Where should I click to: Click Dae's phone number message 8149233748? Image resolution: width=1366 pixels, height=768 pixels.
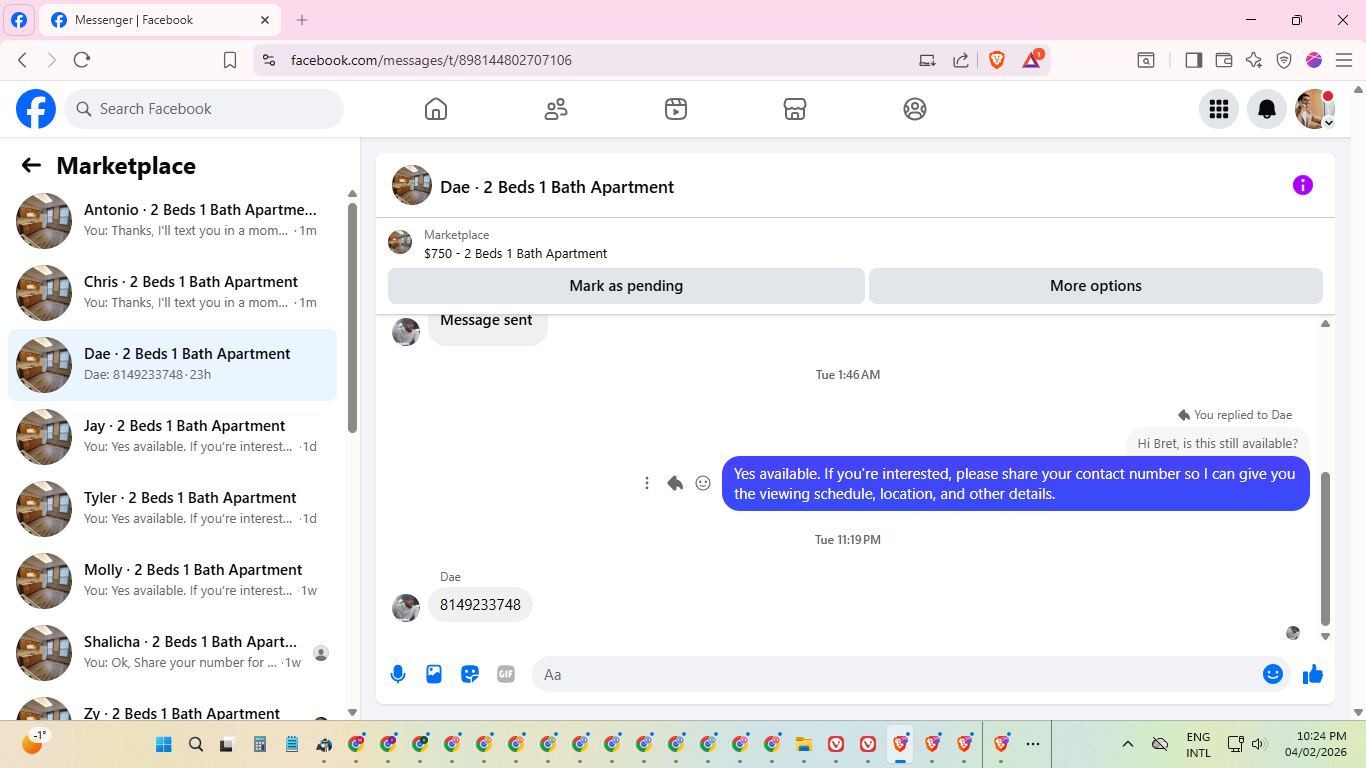481,605
